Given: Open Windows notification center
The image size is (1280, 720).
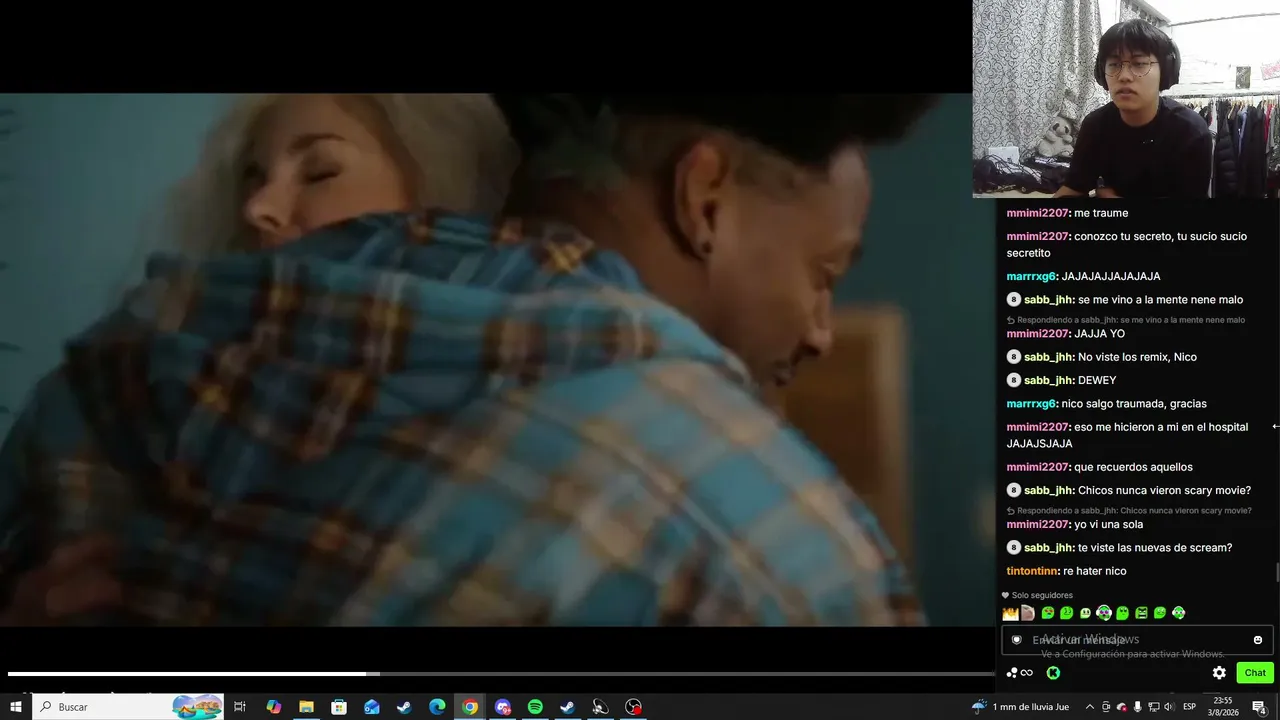Looking at the screenshot, I should point(1259,707).
